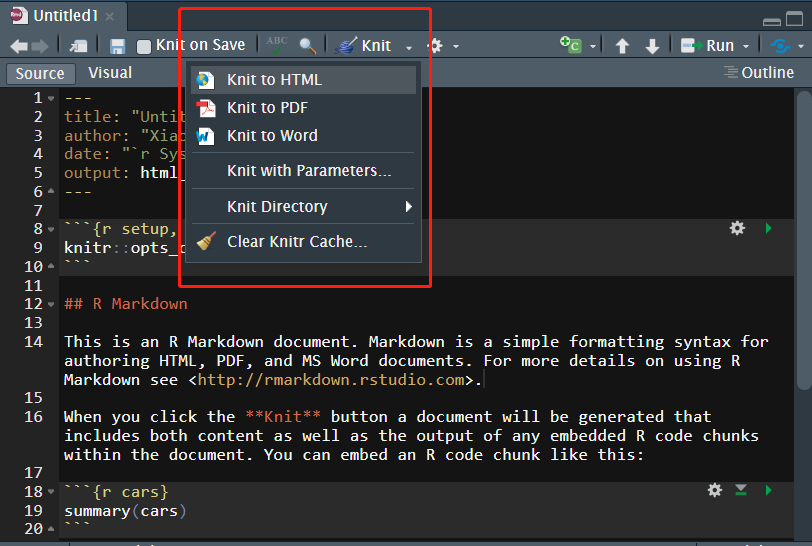Screen dimensions: 812x546
Task: Open cars chunk options gear icon
Action: pos(715,490)
